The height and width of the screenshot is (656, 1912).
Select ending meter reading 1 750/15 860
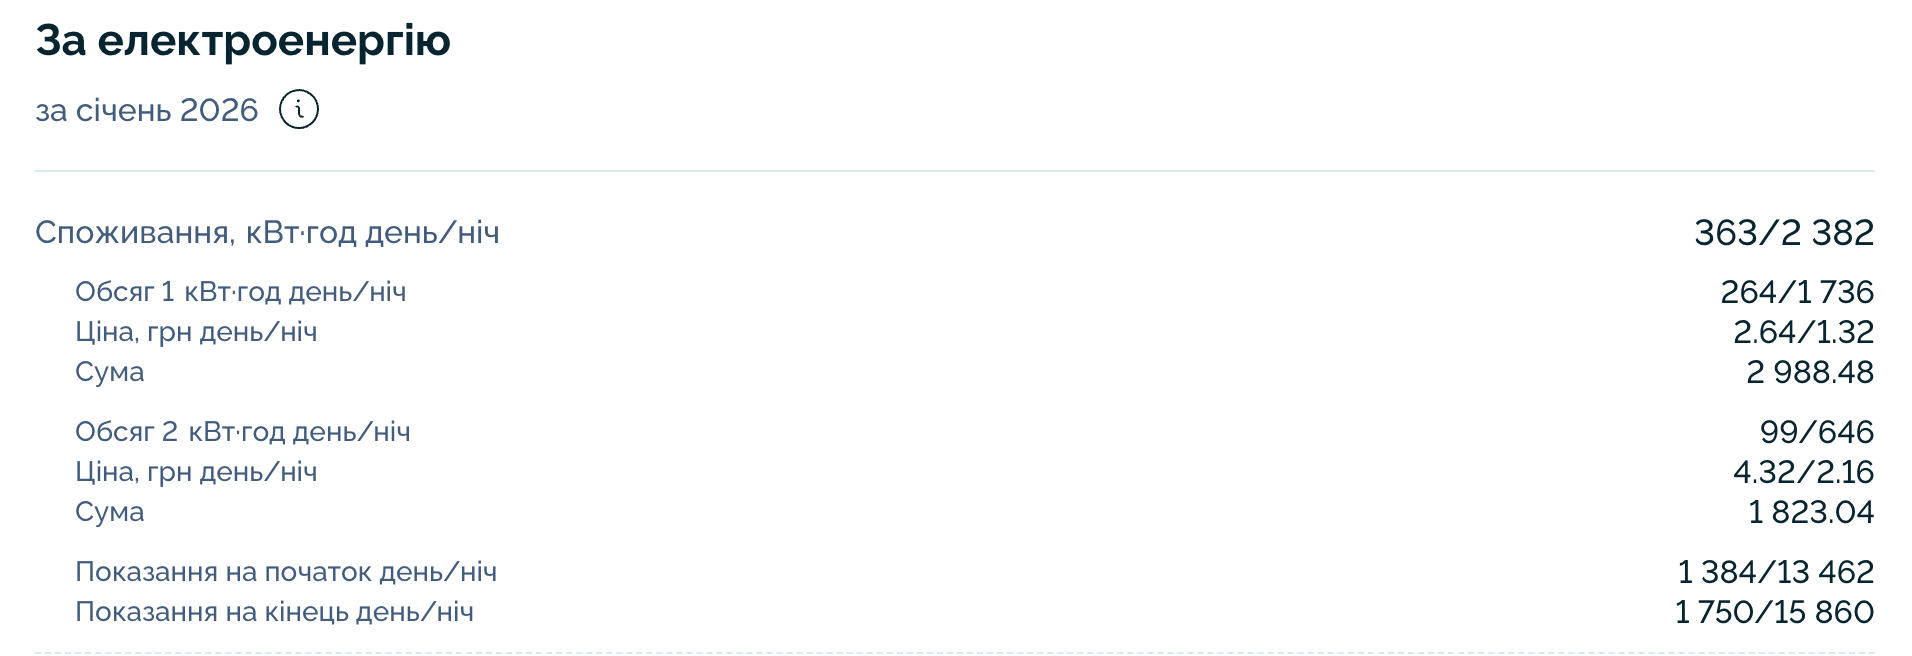click(1774, 612)
